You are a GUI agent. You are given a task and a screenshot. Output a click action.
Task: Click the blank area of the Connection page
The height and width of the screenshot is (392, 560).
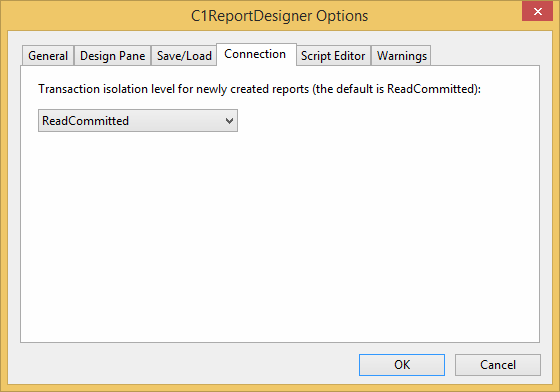[280, 236]
